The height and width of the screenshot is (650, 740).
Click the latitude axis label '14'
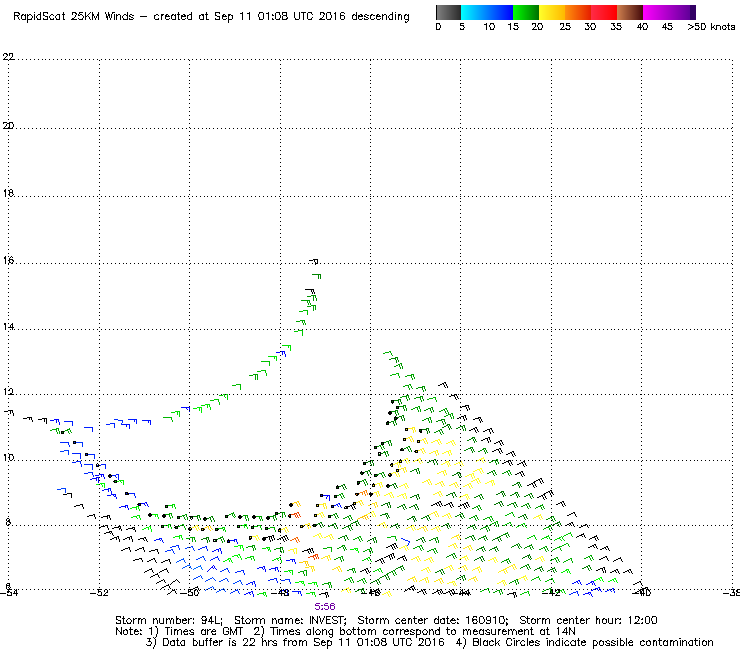[8, 327]
